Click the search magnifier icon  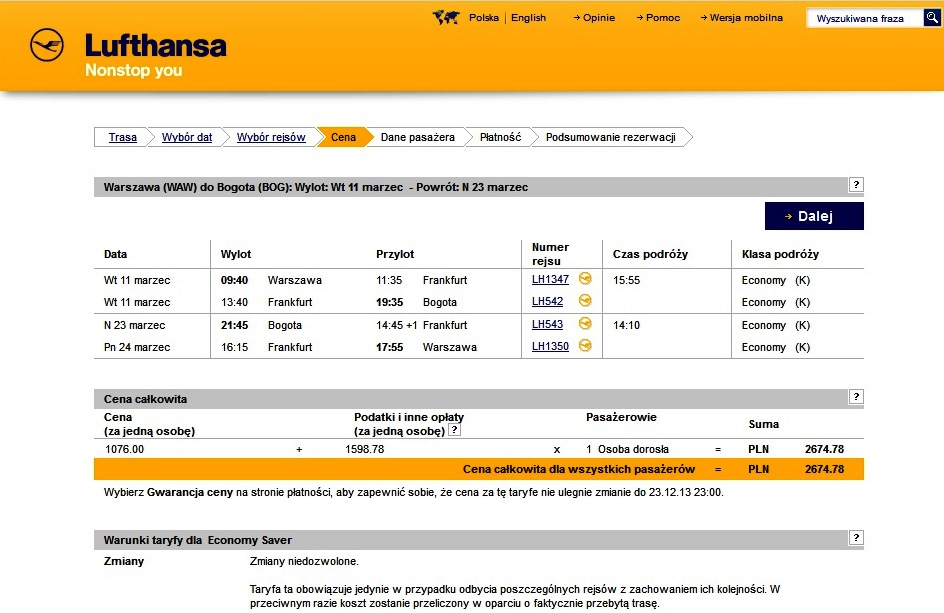(931, 18)
